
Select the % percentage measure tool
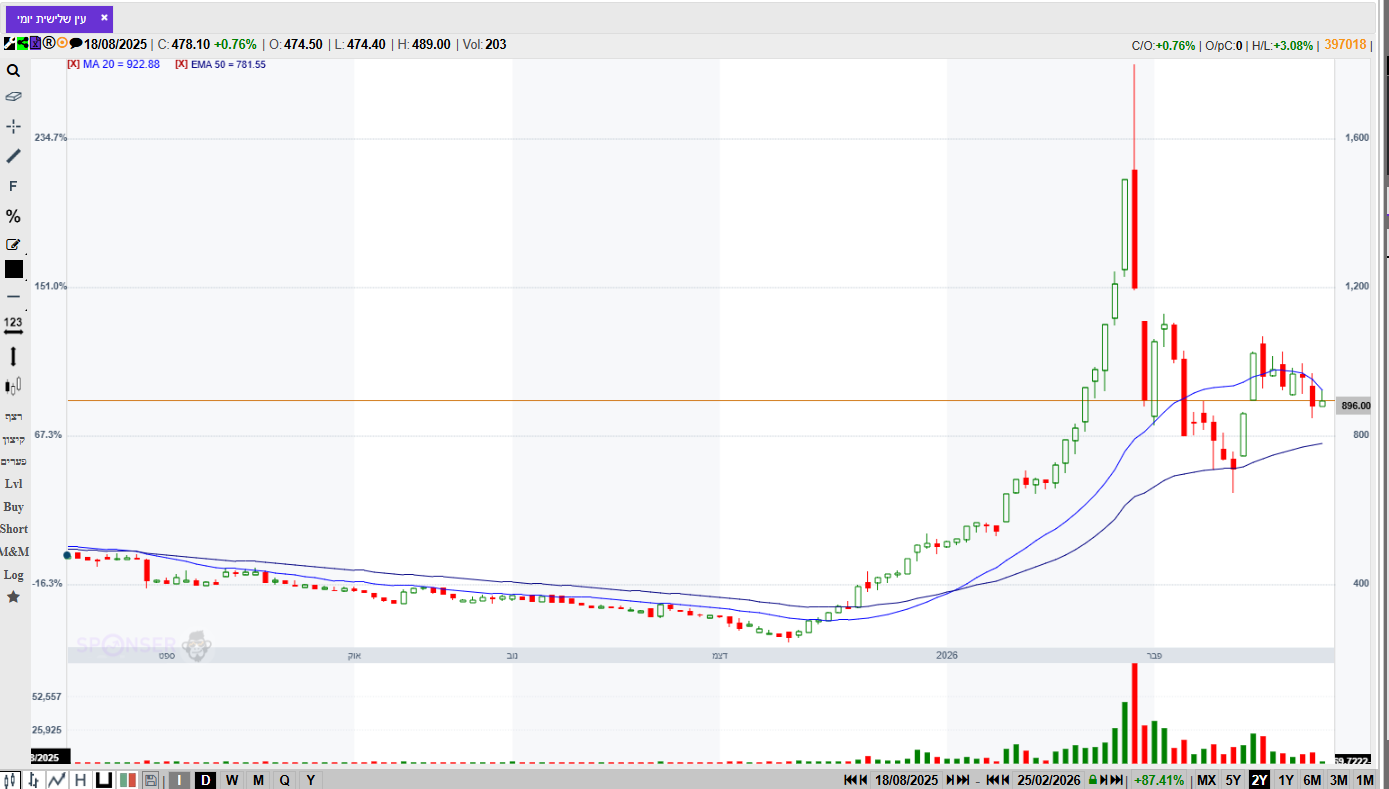(13, 216)
